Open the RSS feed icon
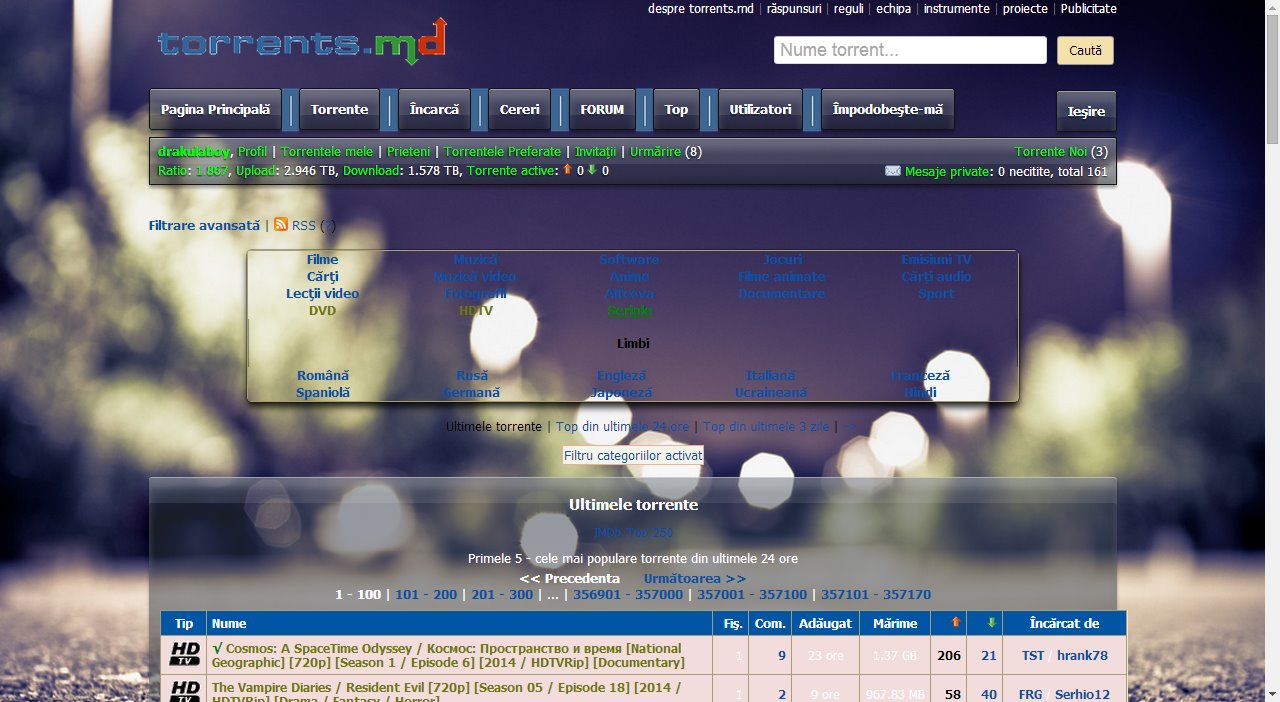 click(281, 225)
